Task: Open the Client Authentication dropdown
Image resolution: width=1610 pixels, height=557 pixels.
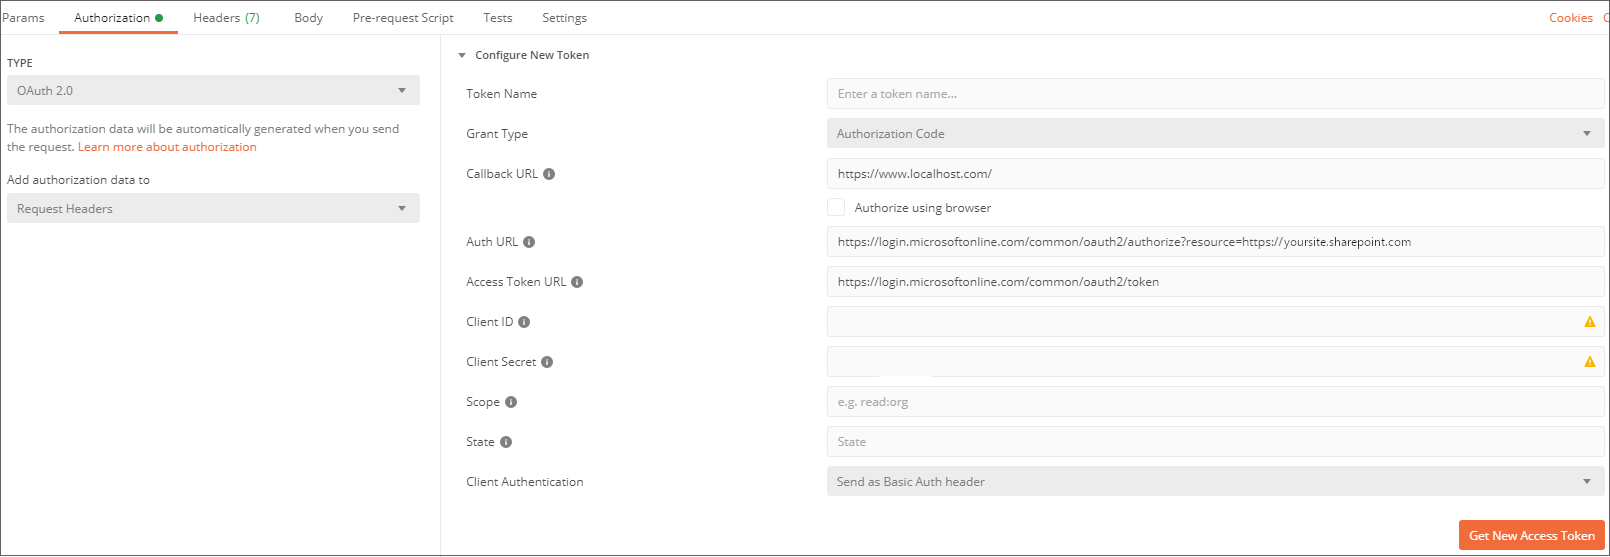Action: [1215, 481]
